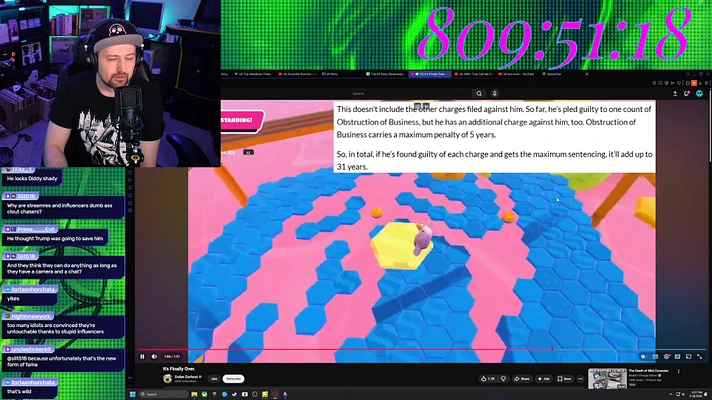Screen dimensions: 712x400
Task: Click the chat message that's wild
Action: tap(19, 391)
